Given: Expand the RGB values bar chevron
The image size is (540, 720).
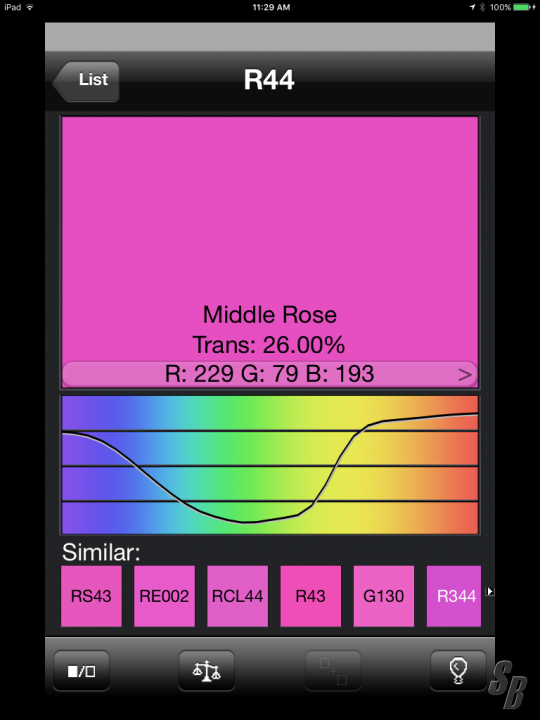Looking at the screenshot, I should coord(465,375).
